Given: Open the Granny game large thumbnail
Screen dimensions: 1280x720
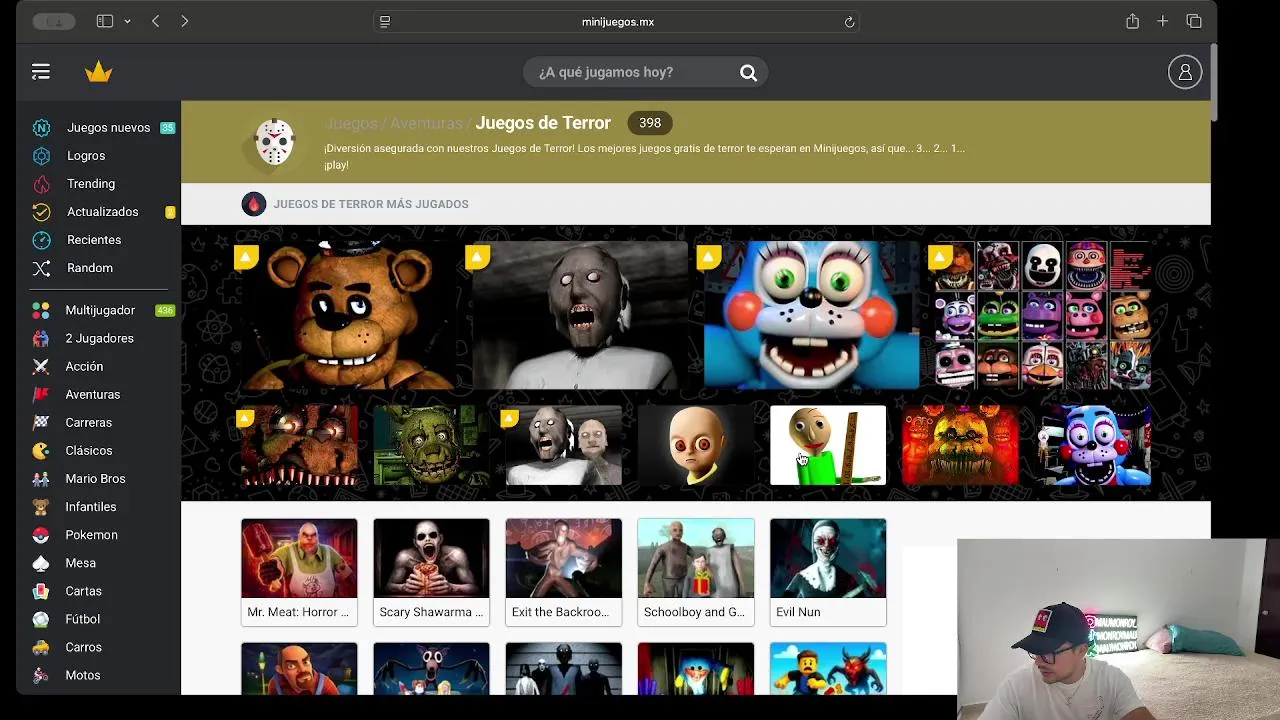Looking at the screenshot, I should click(x=580, y=315).
